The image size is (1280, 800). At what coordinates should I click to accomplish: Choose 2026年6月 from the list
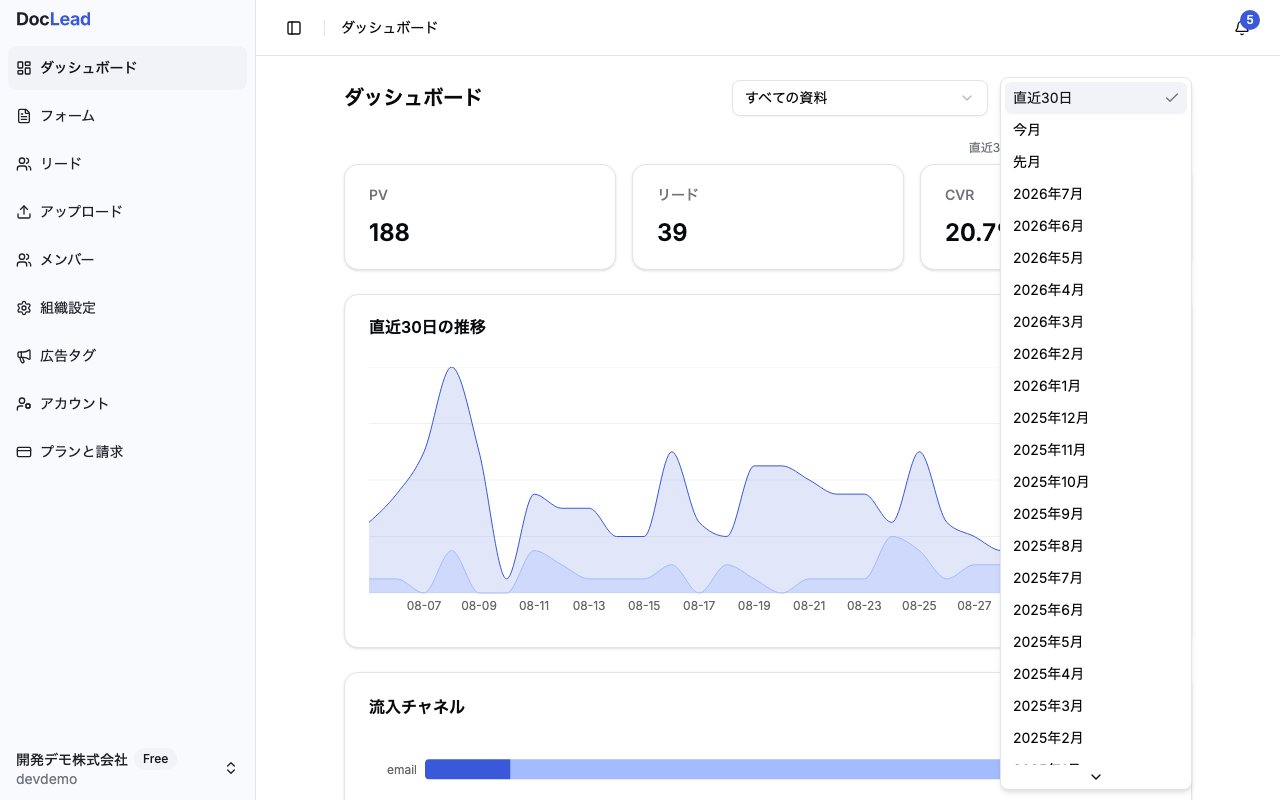coord(1096,226)
